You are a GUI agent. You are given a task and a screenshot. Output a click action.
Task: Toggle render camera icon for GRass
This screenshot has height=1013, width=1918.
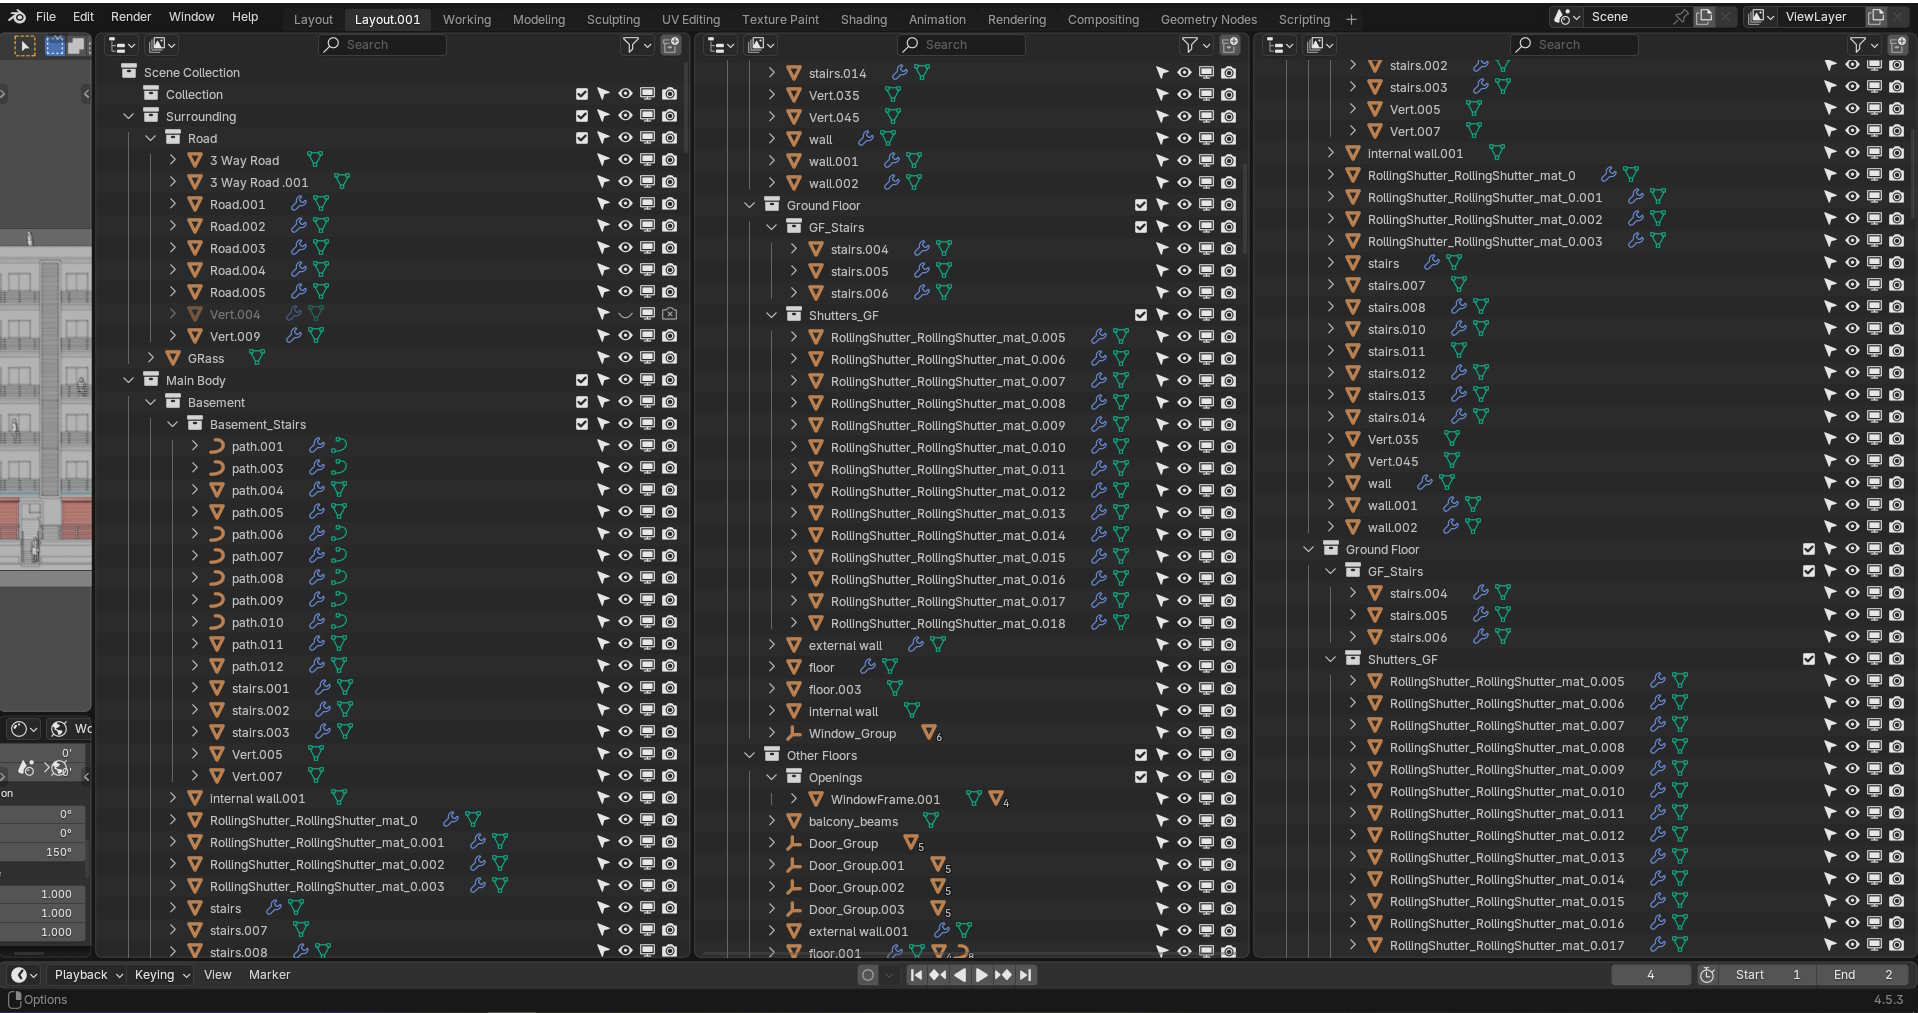coord(670,358)
